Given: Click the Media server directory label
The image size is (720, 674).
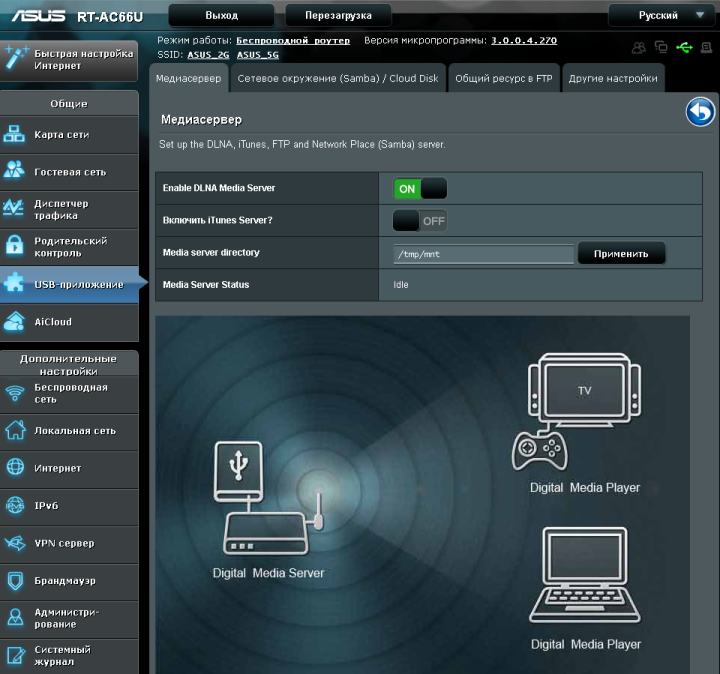Looking at the screenshot, I should coord(211,252).
